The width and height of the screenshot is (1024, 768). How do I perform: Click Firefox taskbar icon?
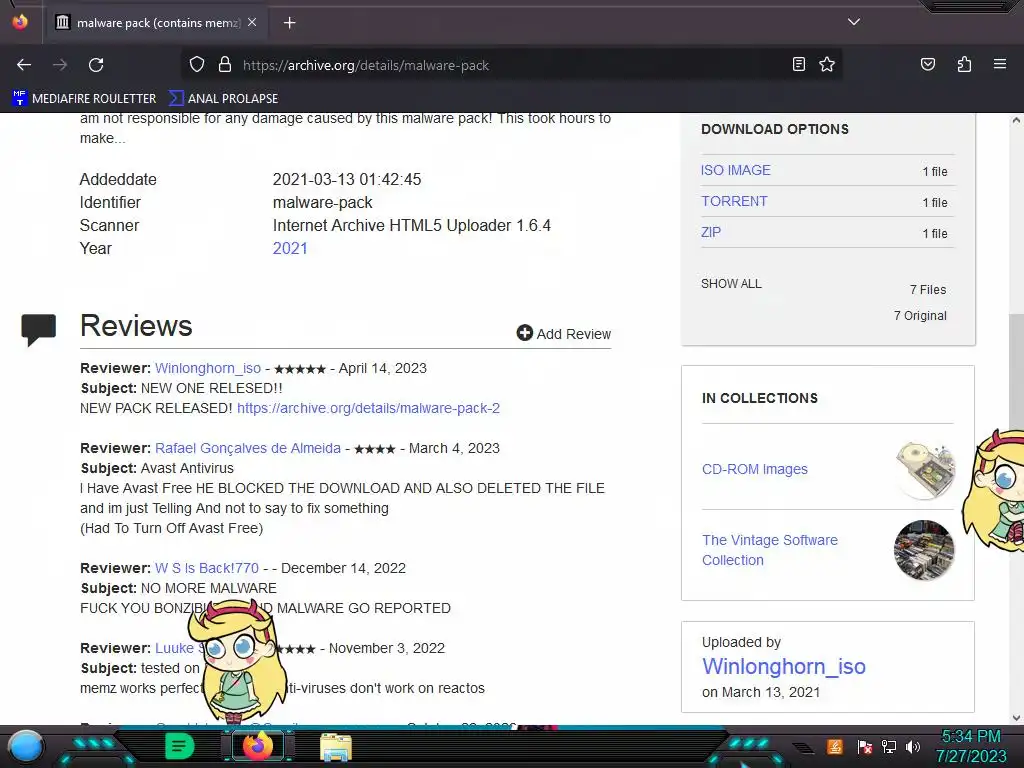pos(257,746)
